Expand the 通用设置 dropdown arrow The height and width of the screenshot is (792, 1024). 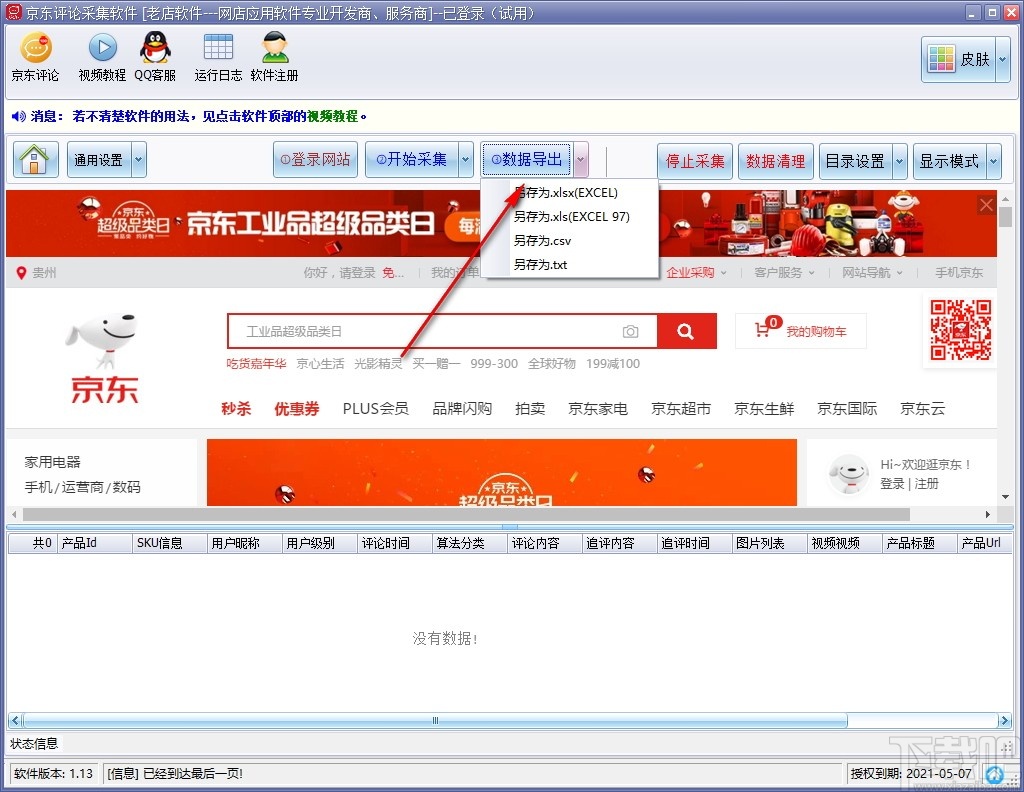[x=139, y=159]
